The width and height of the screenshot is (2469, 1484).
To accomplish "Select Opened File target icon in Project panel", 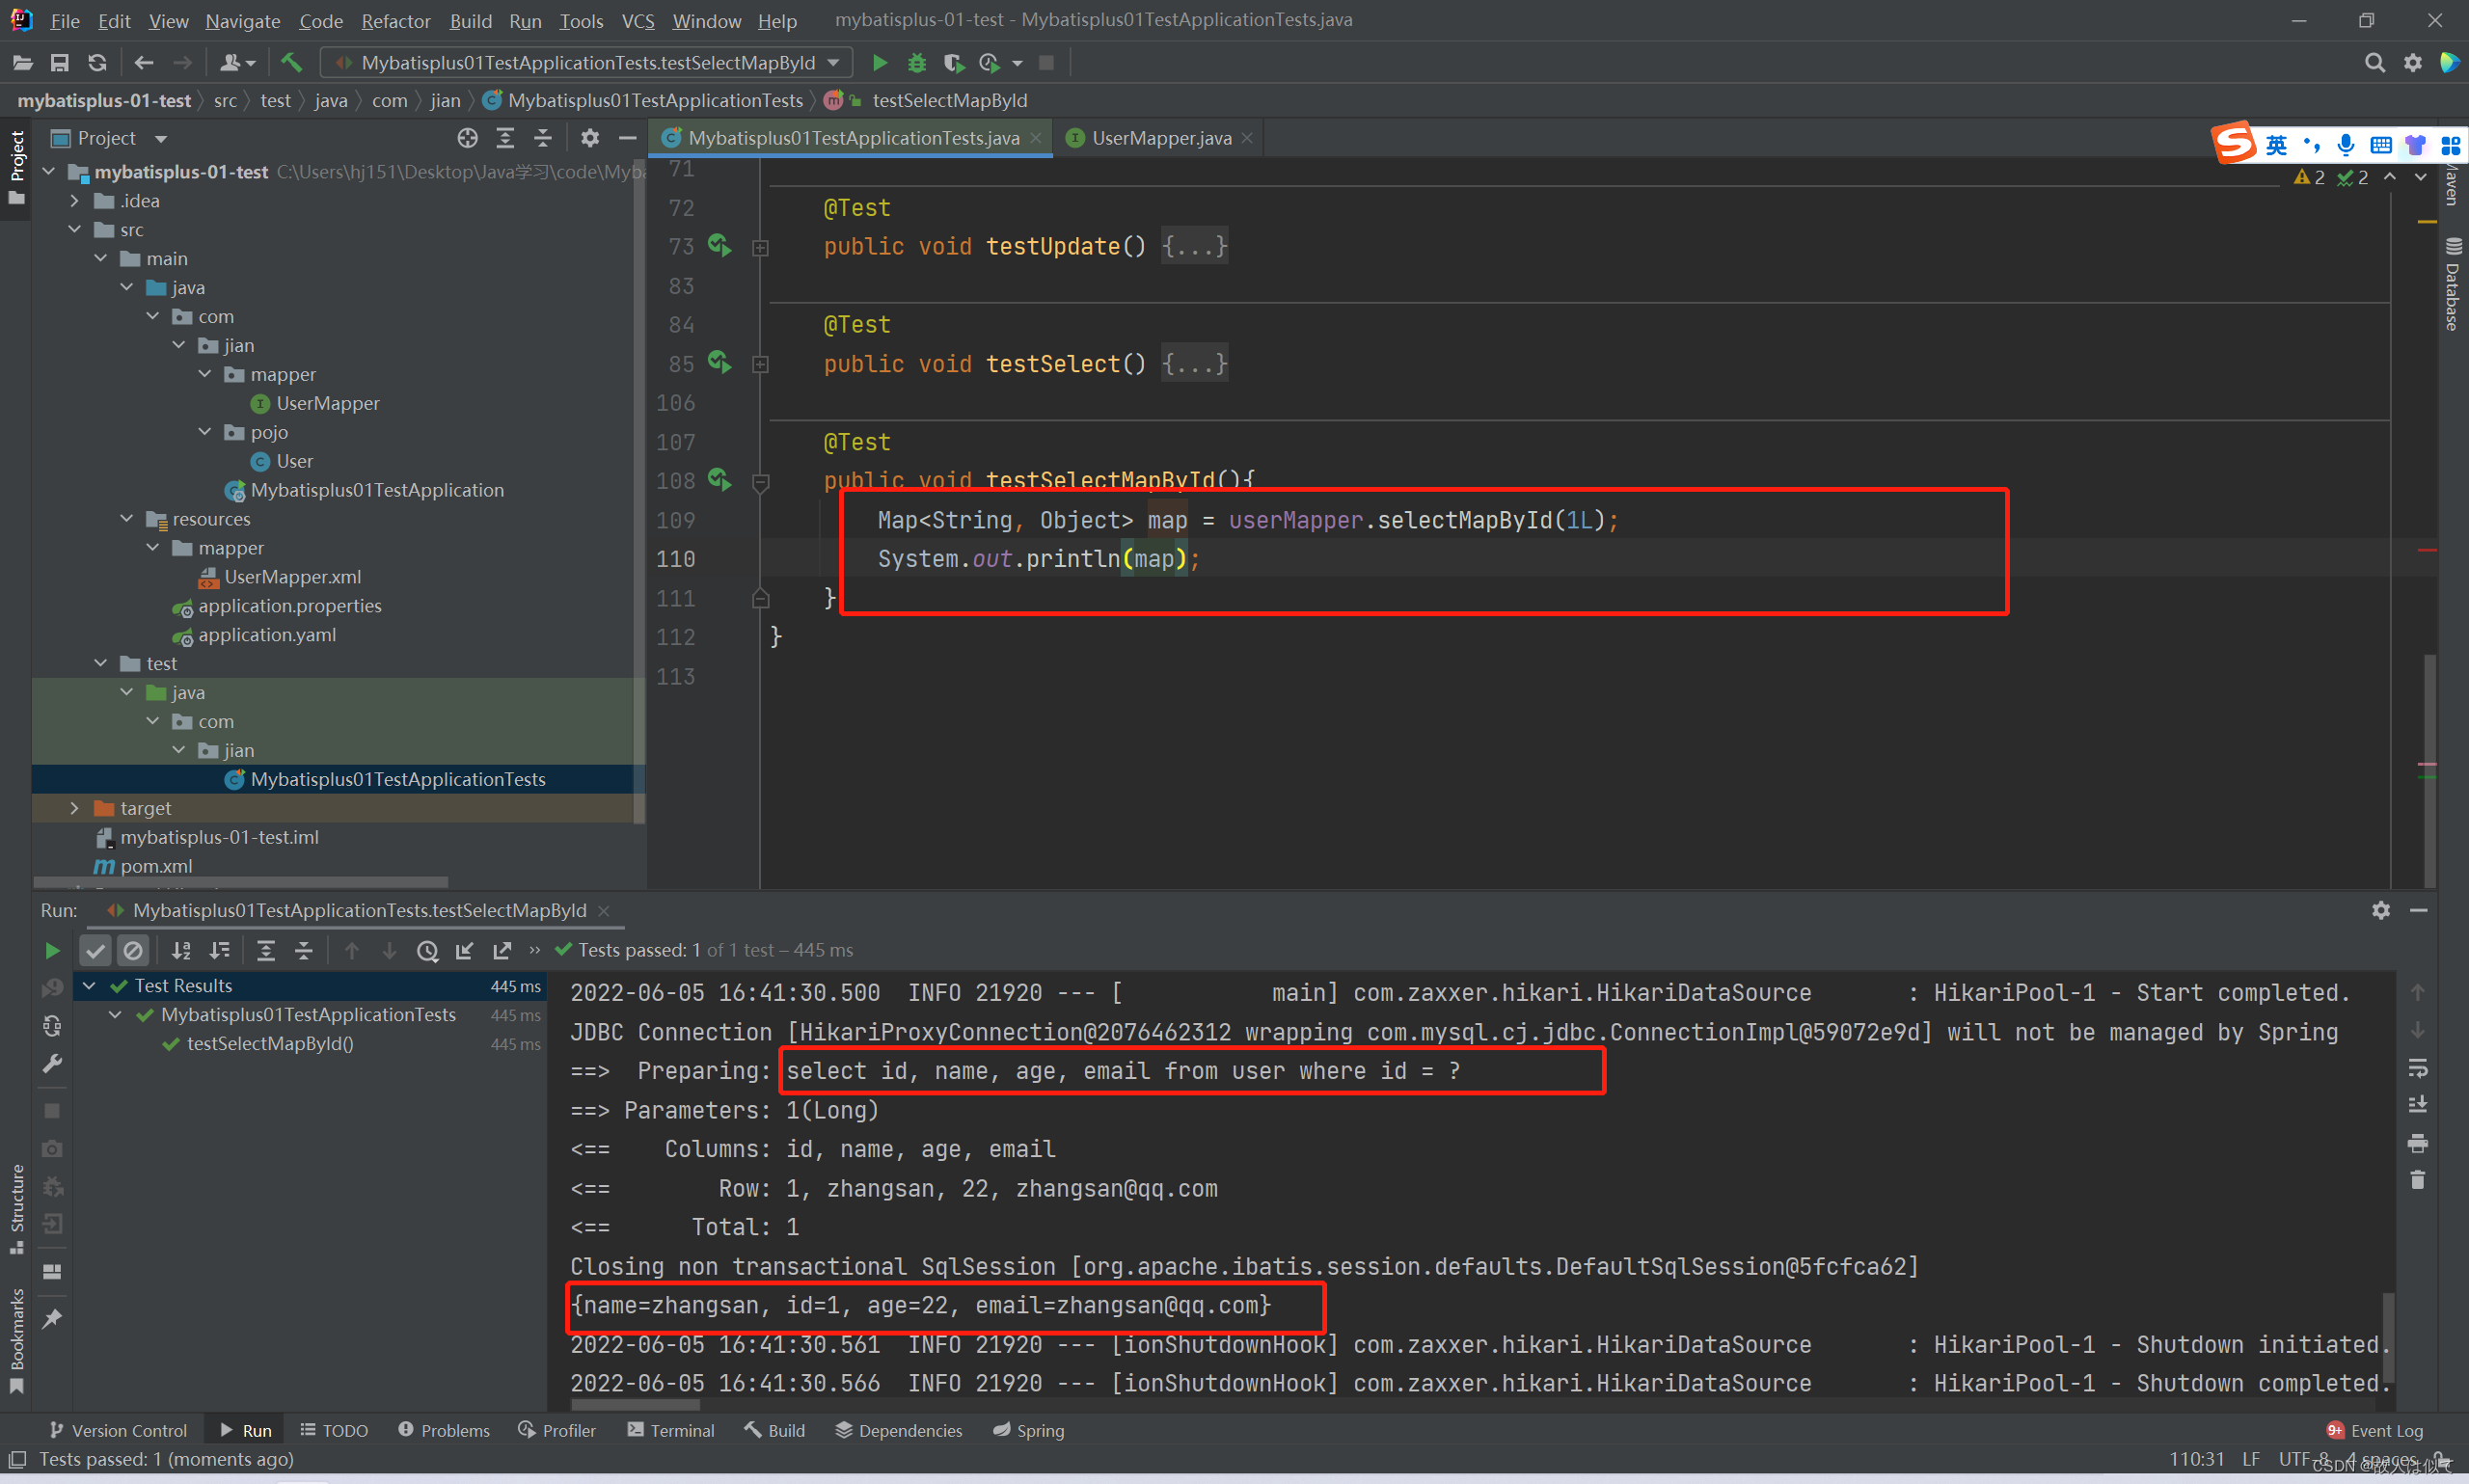I will 467,138.
